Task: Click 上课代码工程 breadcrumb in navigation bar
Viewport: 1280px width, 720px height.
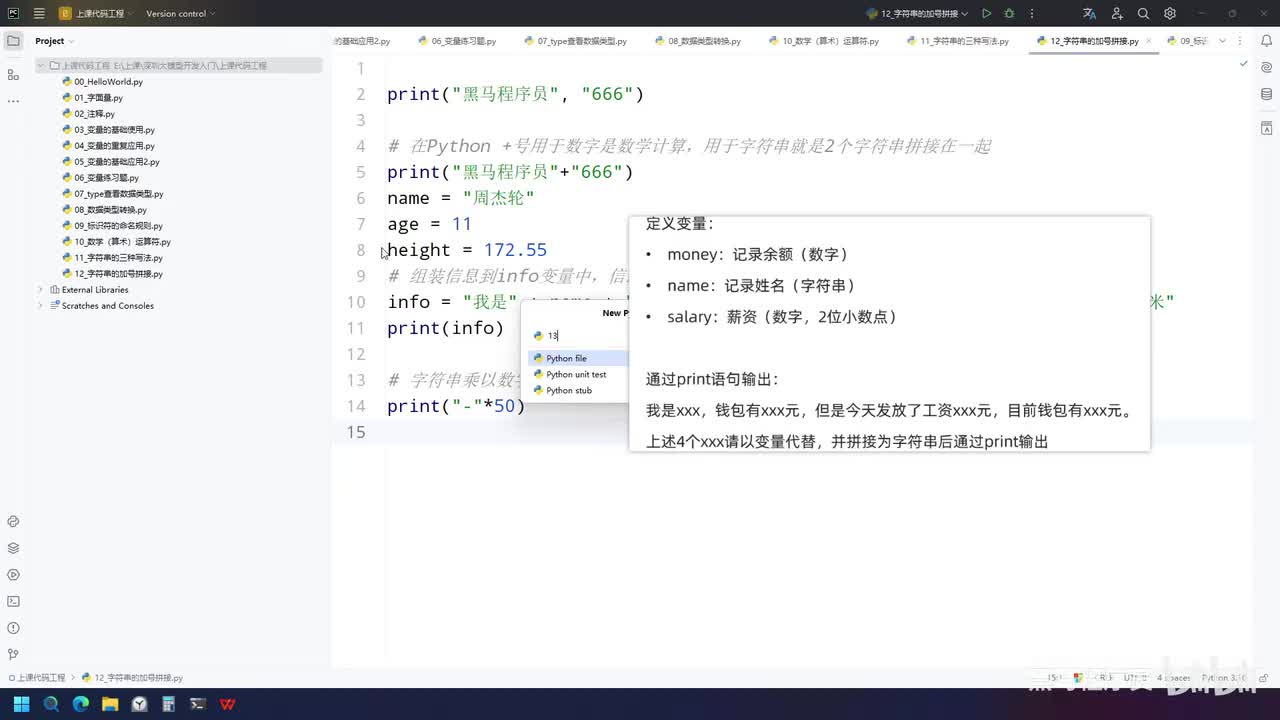Action: (37, 678)
